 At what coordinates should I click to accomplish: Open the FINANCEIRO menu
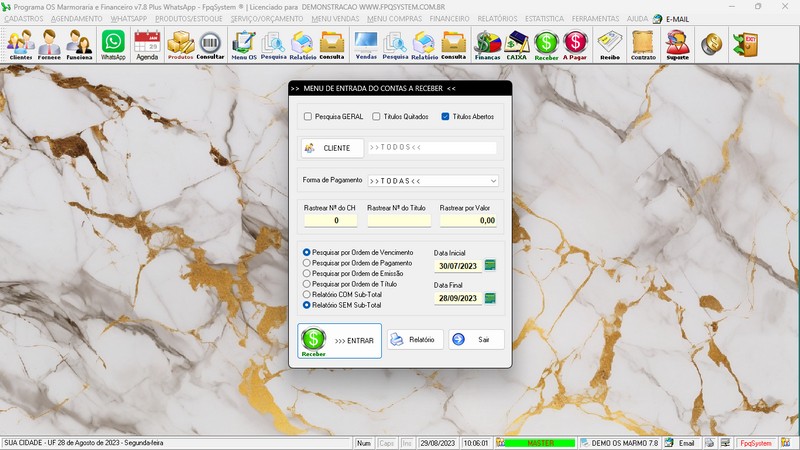point(449,19)
